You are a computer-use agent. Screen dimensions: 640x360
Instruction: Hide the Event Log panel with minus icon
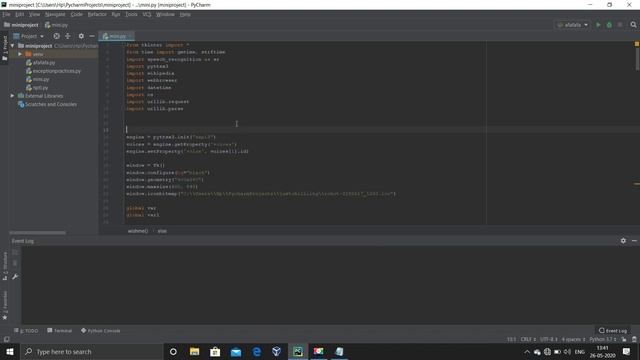(x=634, y=241)
